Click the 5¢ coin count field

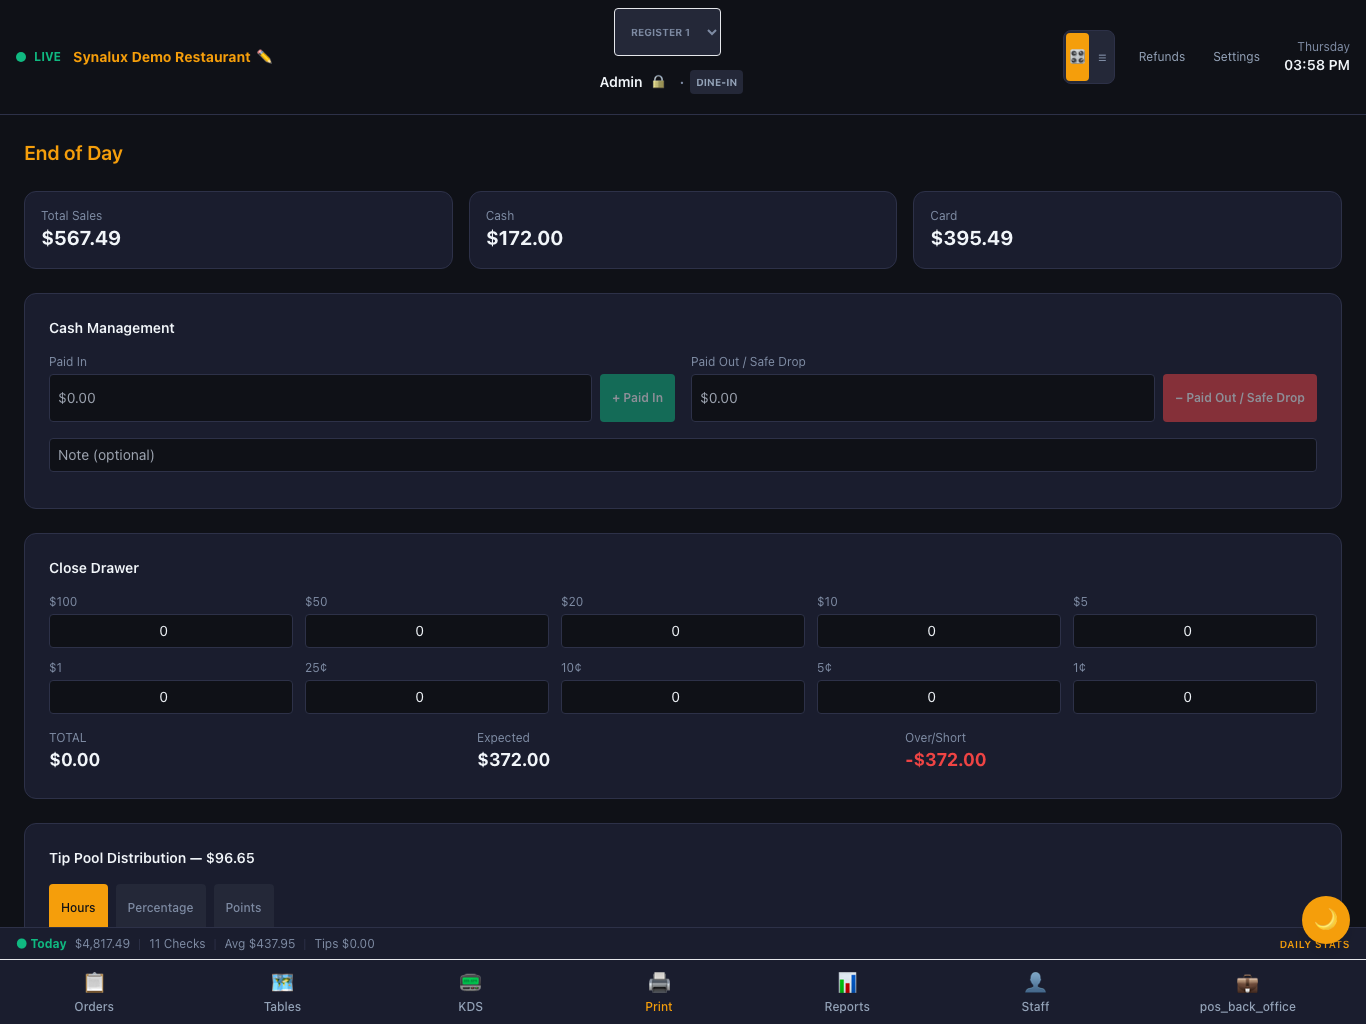click(939, 697)
